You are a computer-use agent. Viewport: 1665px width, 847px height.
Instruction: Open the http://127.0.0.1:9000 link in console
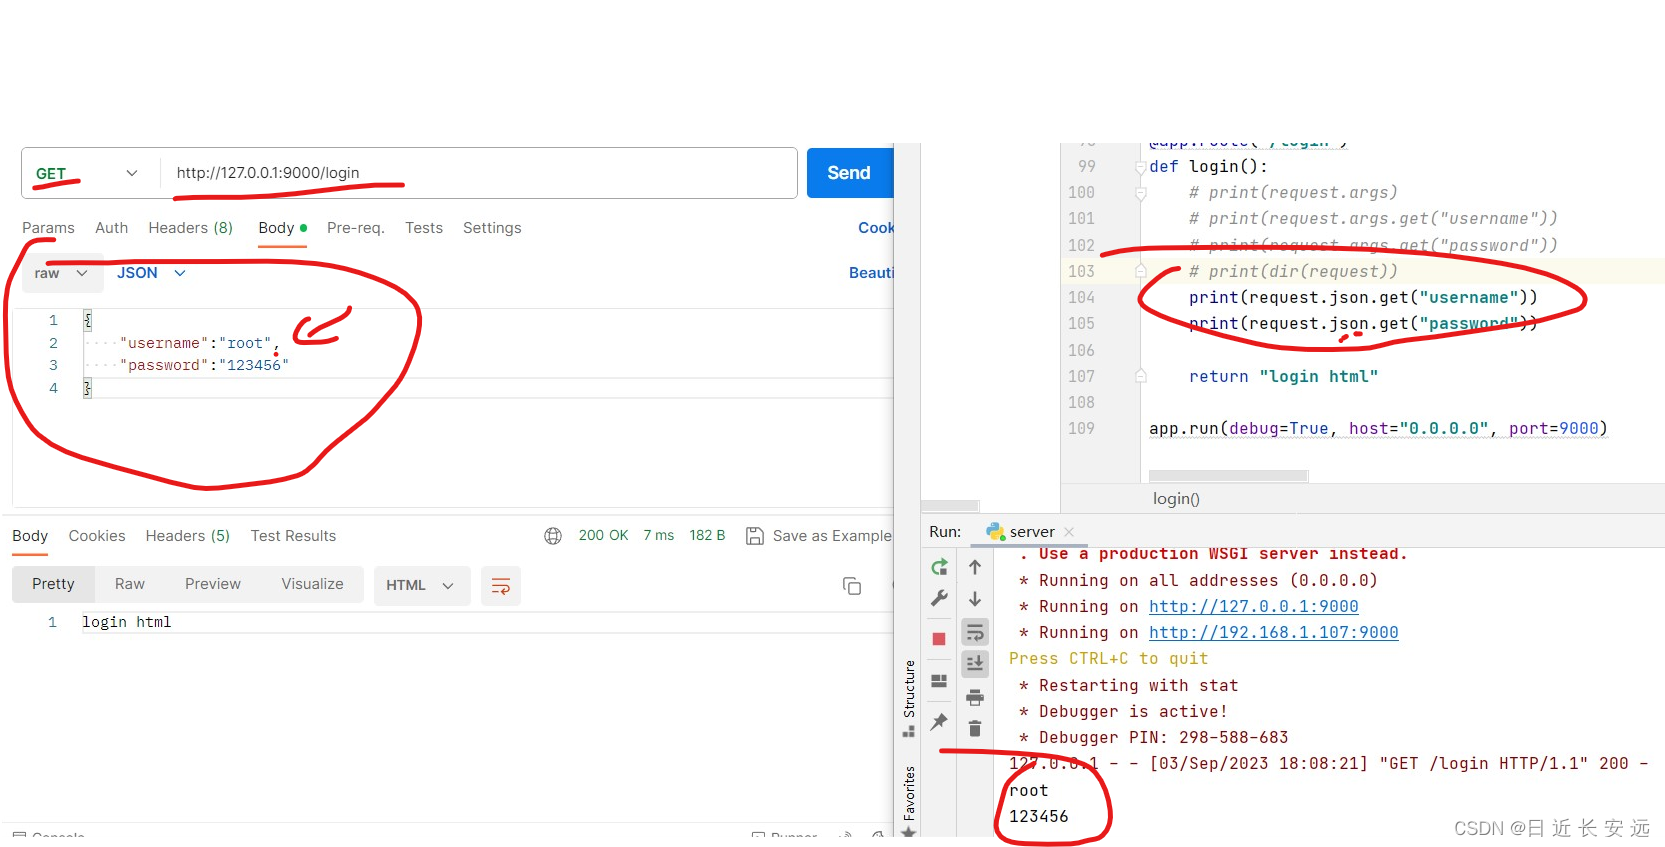click(1253, 606)
